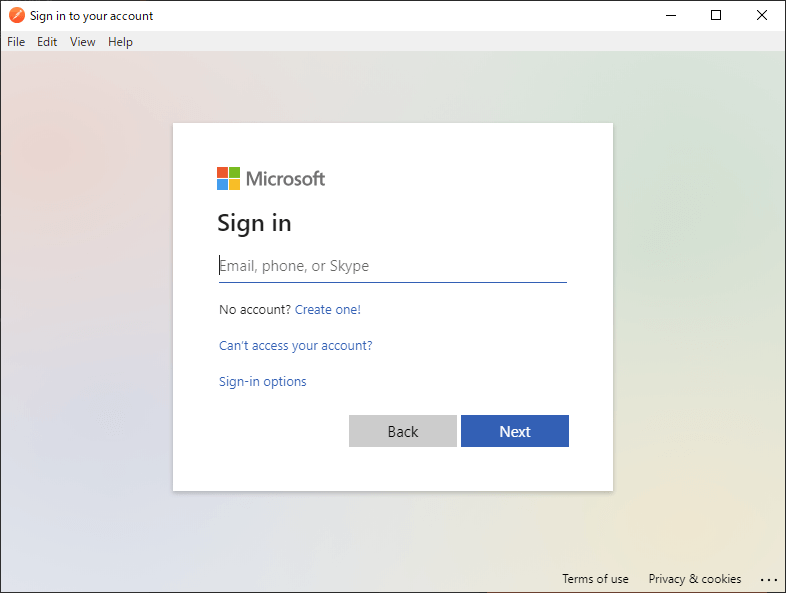786x594 pixels.
Task: Open the File menu
Action: pos(16,42)
